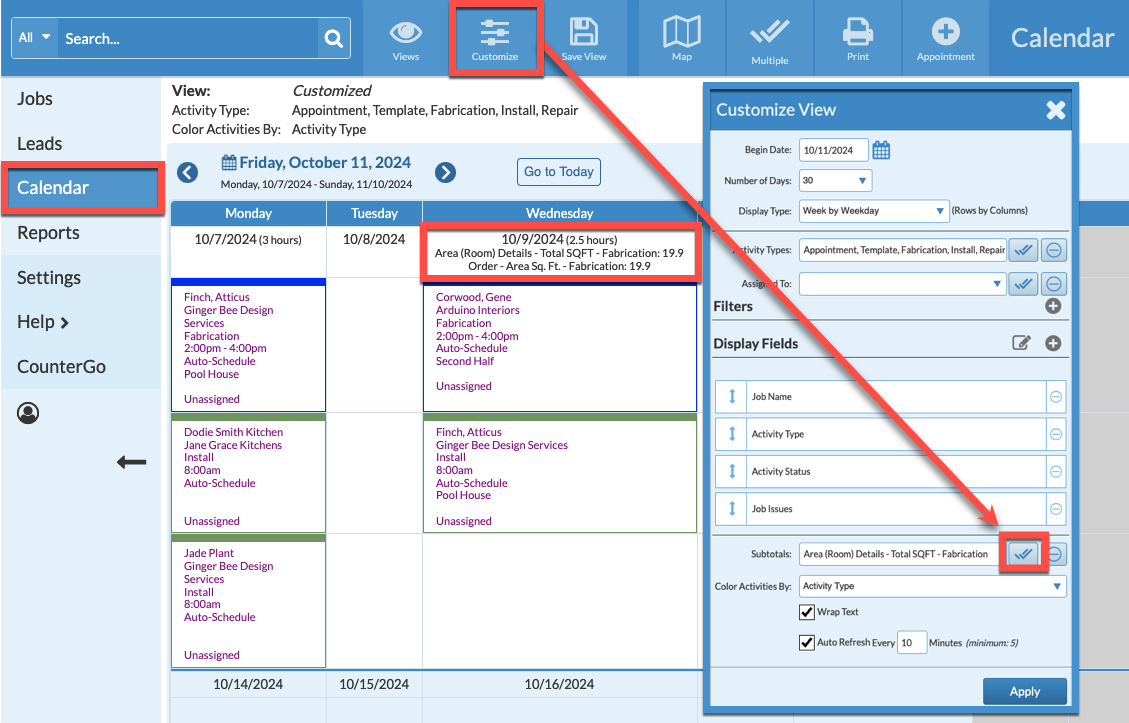Click the Subtotals field
Image resolution: width=1129 pixels, height=723 pixels.
point(900,554)
